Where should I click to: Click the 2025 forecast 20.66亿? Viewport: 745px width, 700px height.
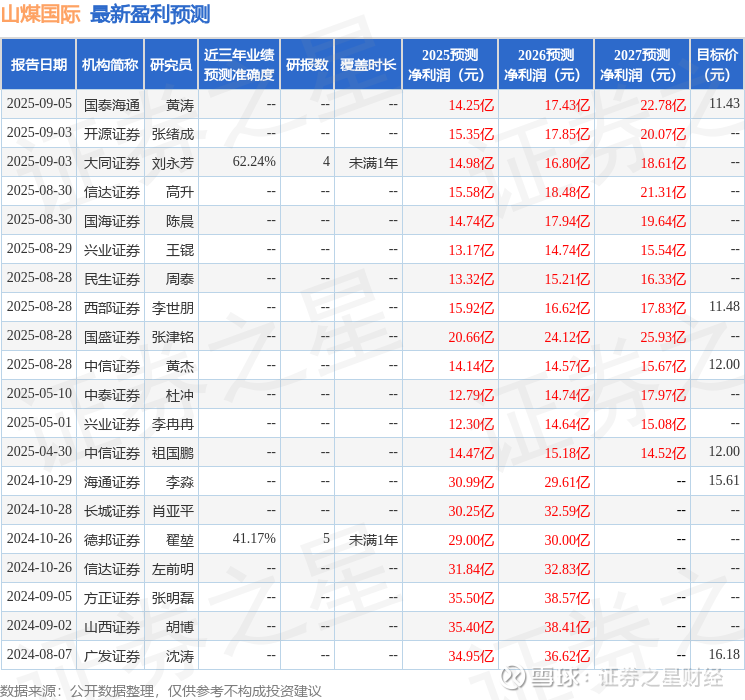[471, 337]
